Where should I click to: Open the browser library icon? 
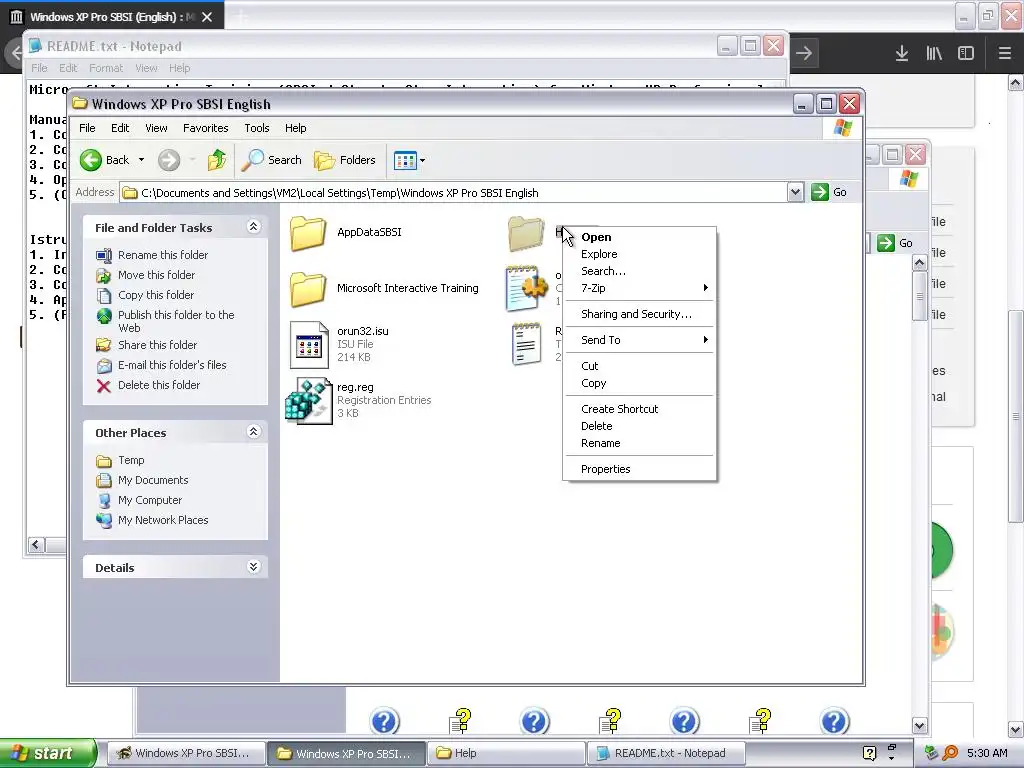pos(934,53)
